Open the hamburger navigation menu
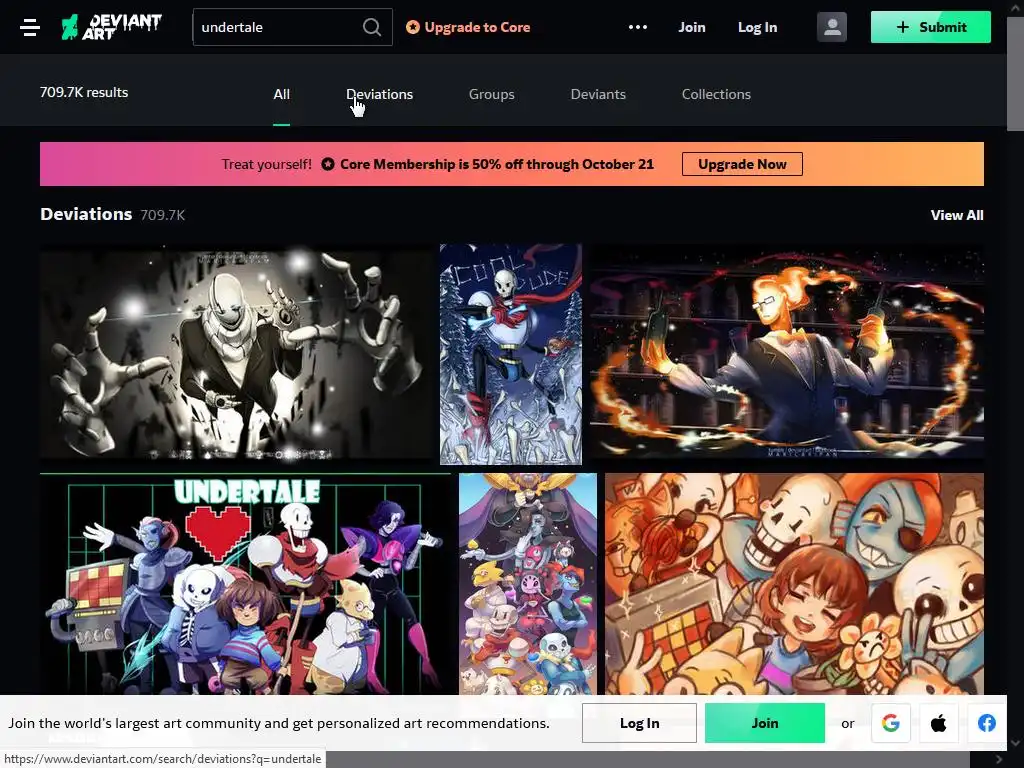 point(30,27)
